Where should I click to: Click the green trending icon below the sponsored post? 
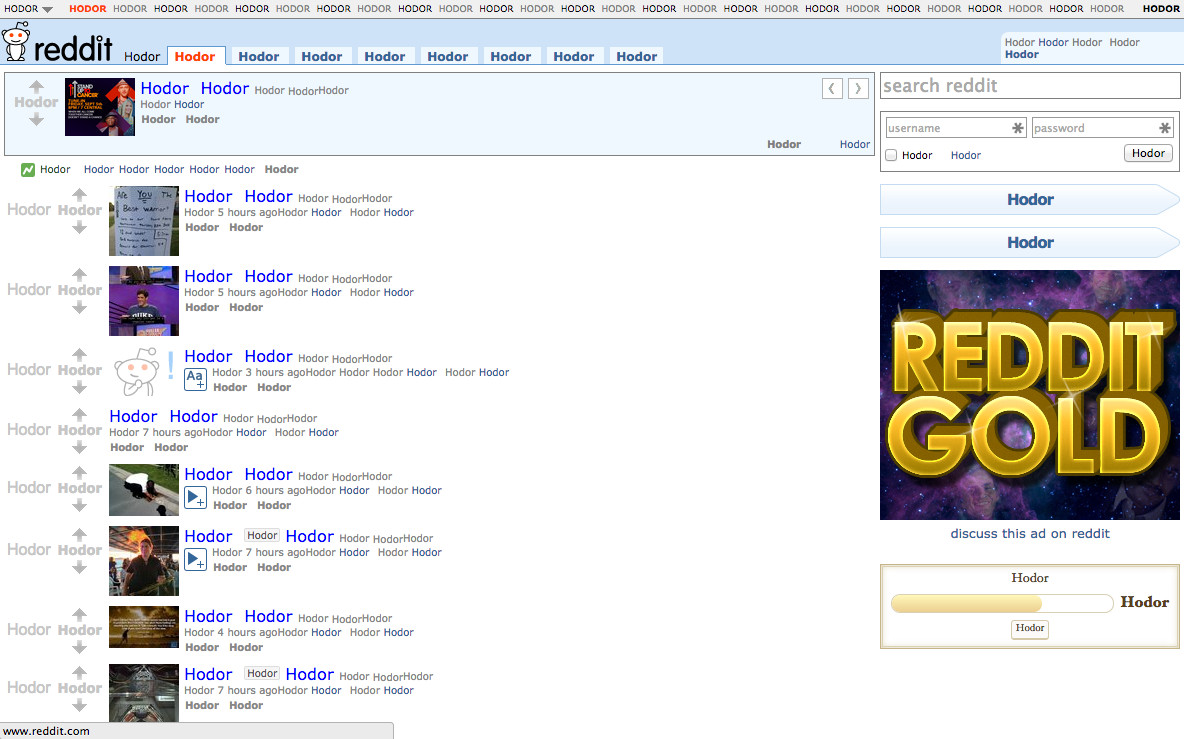pyautogui.click(x=28, y=170)
